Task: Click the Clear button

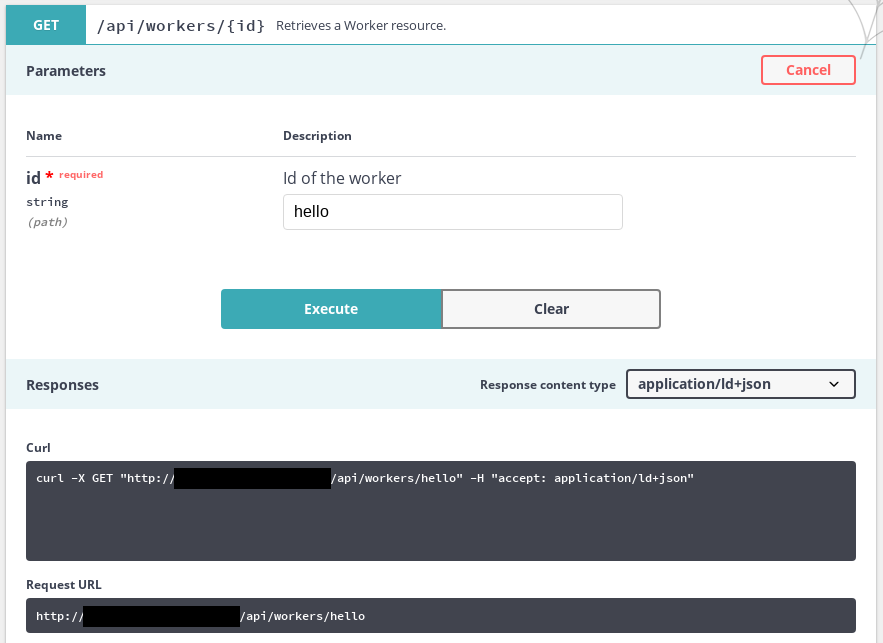Action: [x=551, y=309]
